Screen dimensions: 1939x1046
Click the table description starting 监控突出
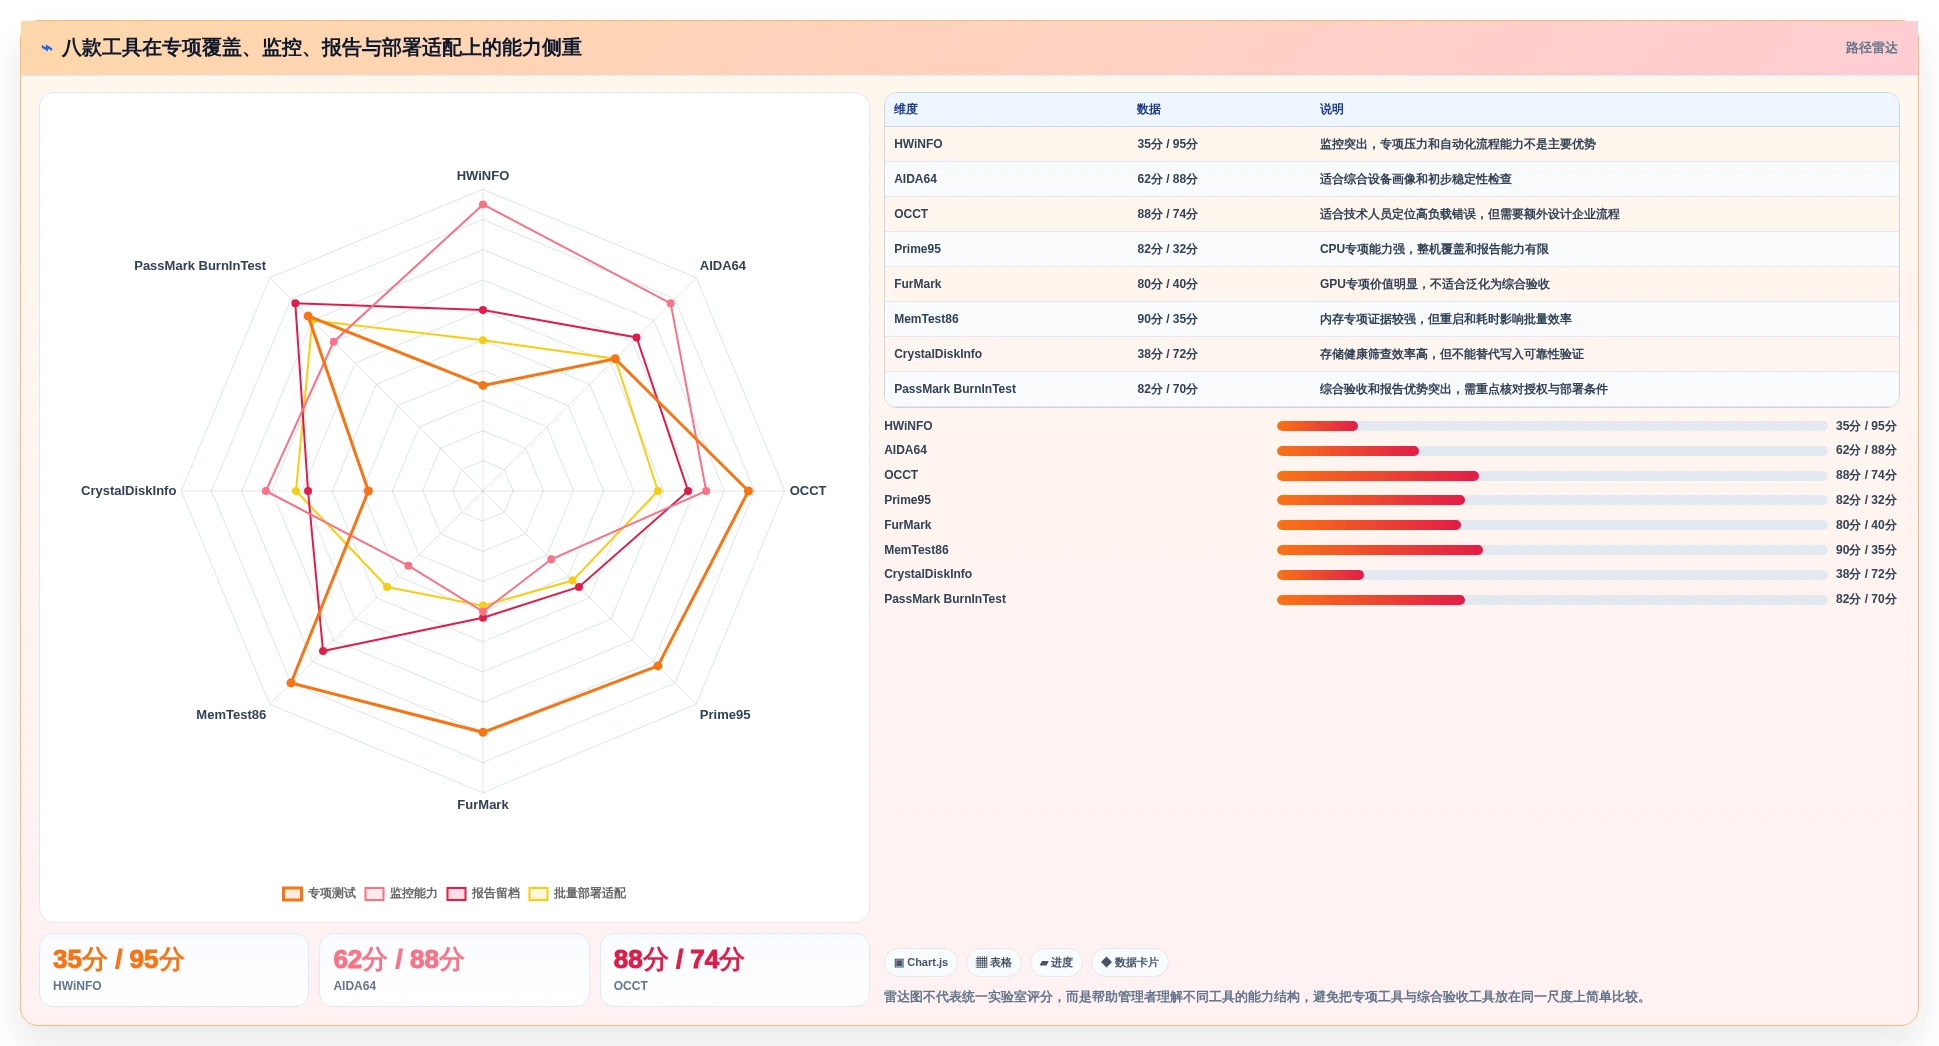(1457, 144)
